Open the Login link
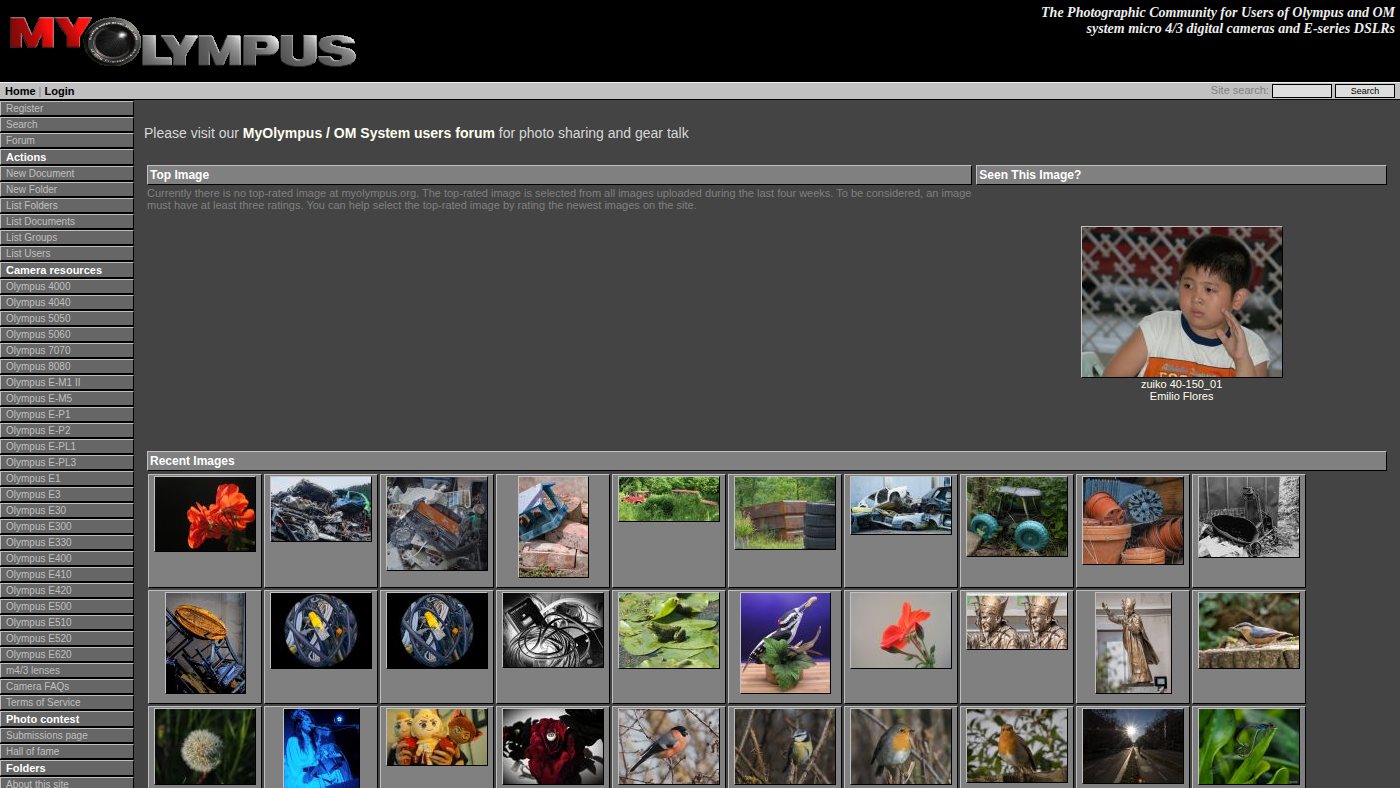The height and width of the screenshot is (788, 1400). [x=59, y=91]
